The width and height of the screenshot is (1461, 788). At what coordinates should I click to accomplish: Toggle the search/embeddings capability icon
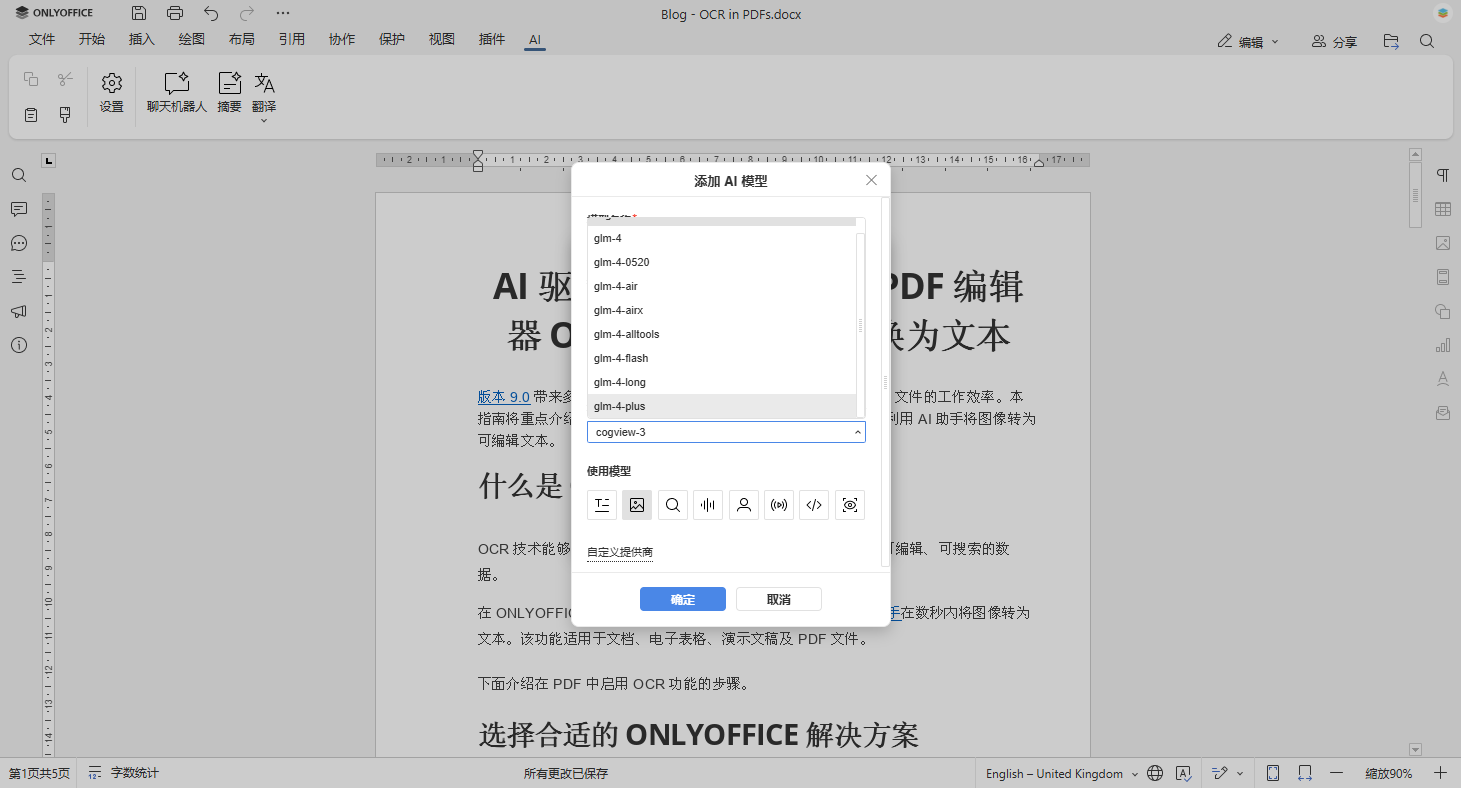pyautogui.click(x=673, y=505)
